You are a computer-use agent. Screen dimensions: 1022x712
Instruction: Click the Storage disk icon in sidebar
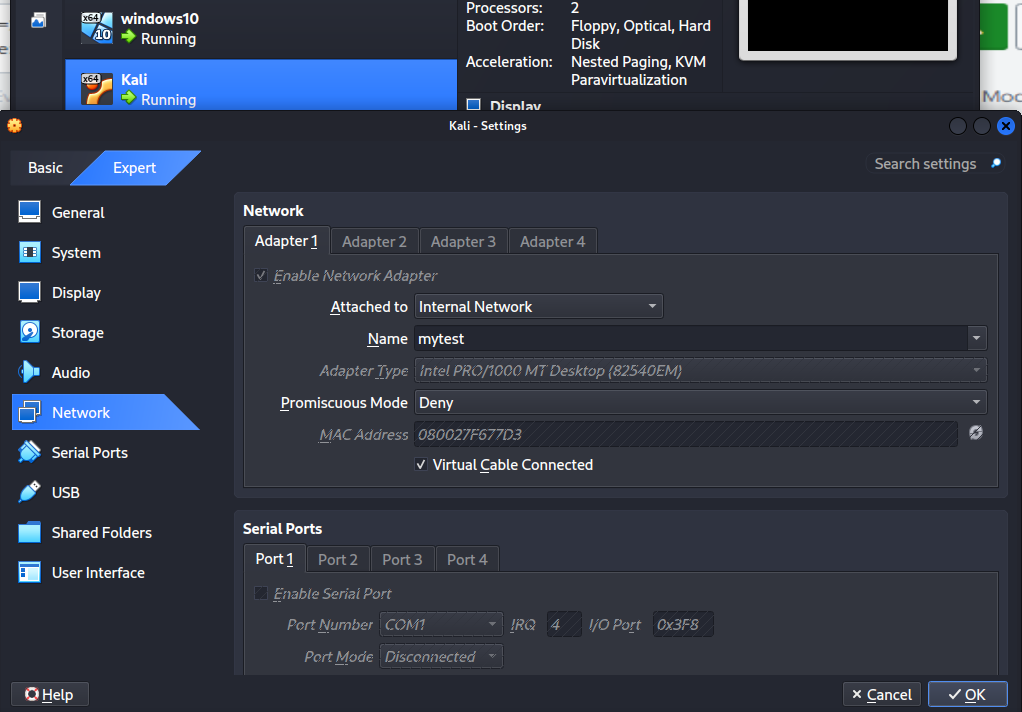(29, 332)
